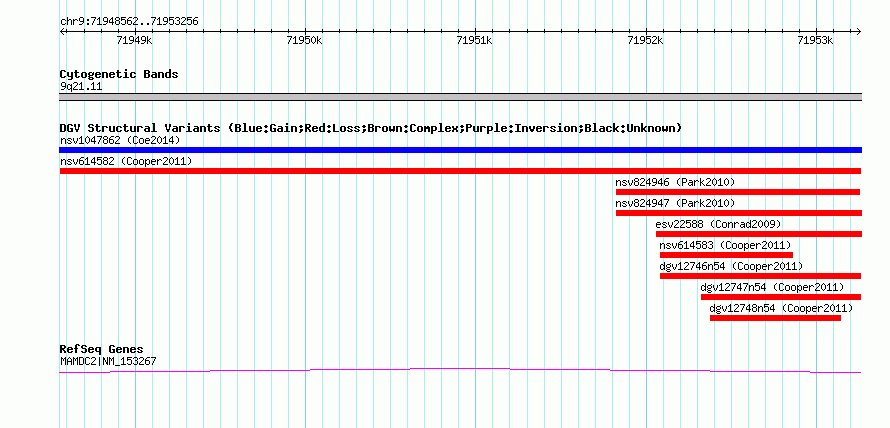Click the red nsv614582 loss variant bar
Screen dimensions: 890x428
tap(460, 171)
